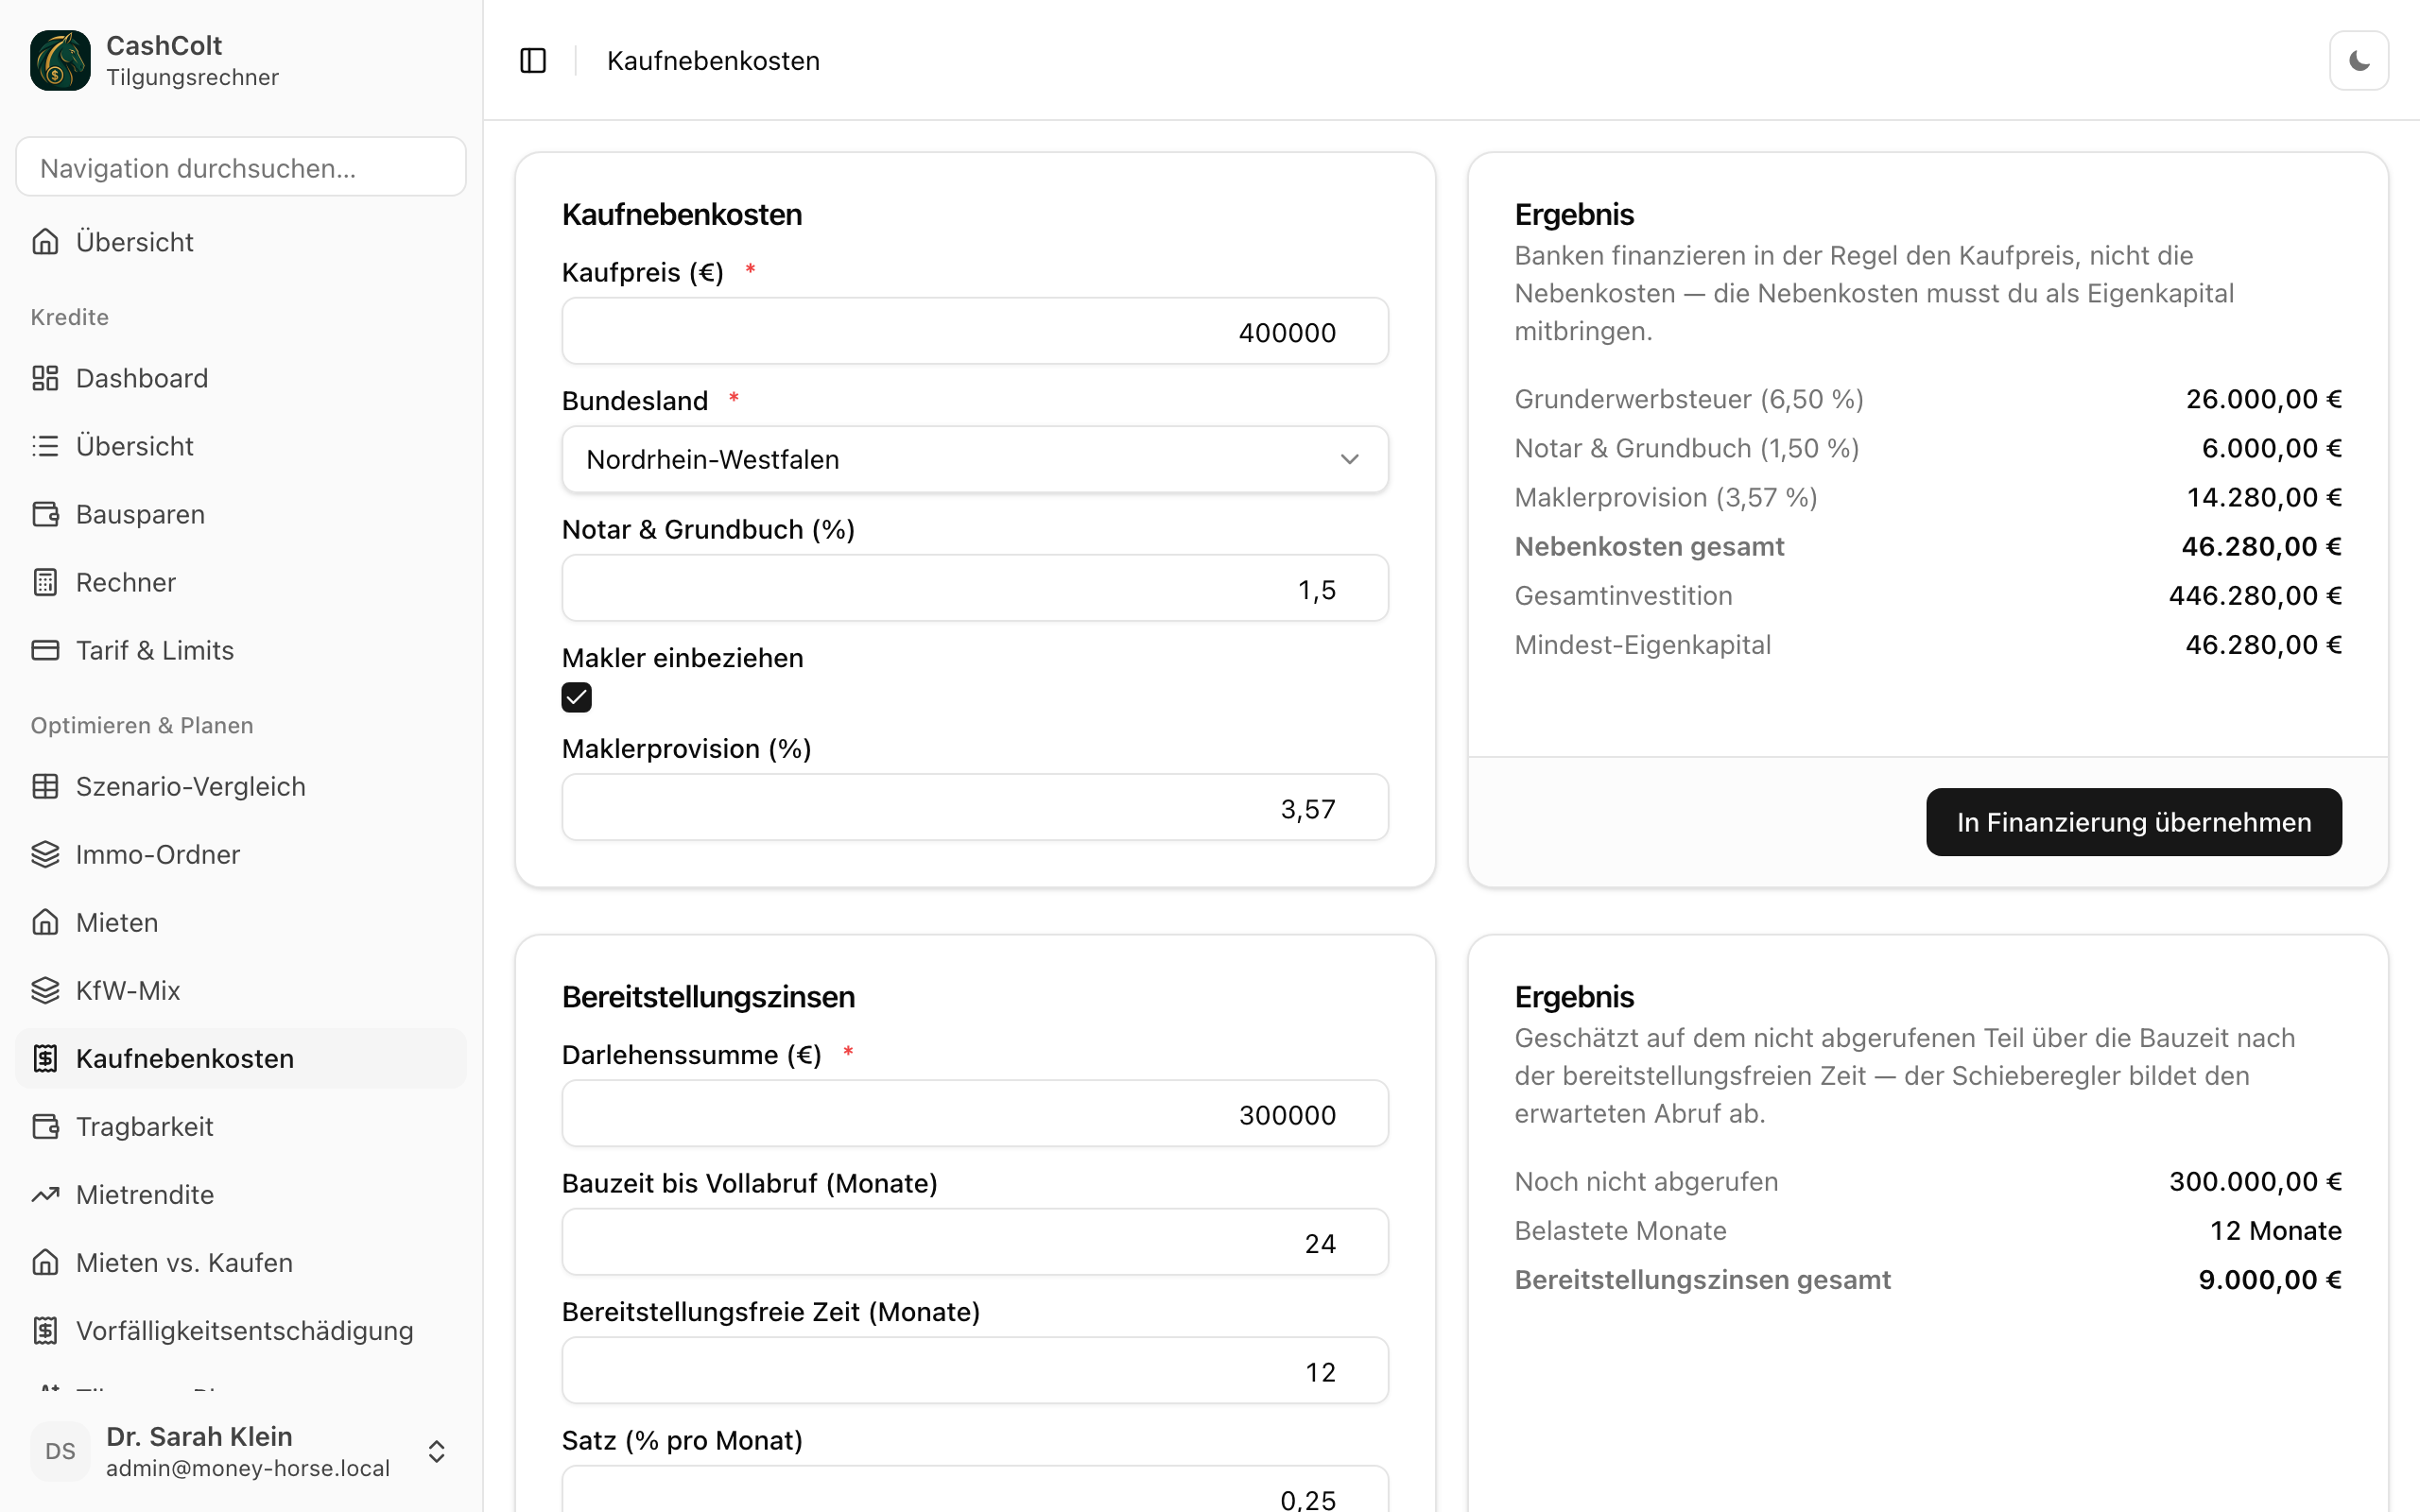Click the Kaufpreis input field
Viewport: 2420px width, 1512px height.
(975, 331)
